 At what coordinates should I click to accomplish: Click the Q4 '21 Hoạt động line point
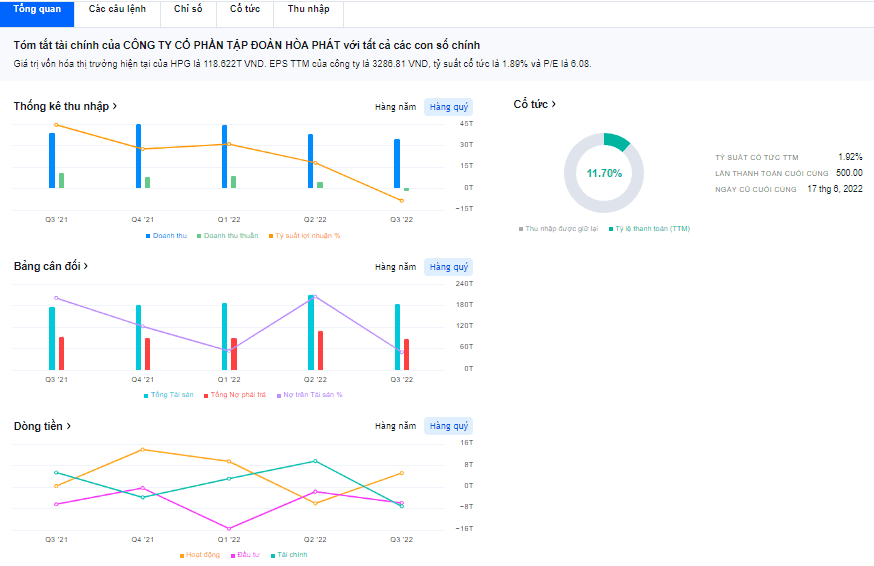pos(143,449)
